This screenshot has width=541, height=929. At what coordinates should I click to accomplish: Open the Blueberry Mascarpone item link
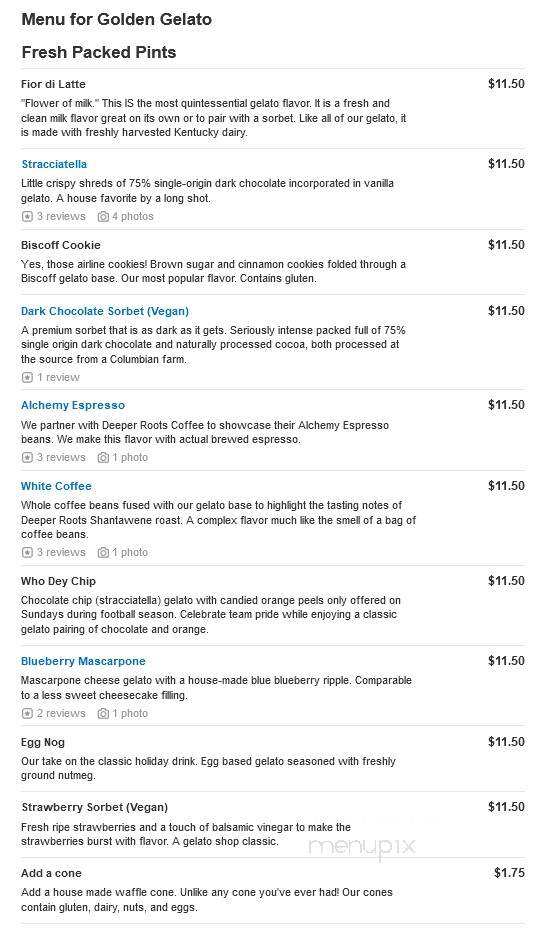83,661
